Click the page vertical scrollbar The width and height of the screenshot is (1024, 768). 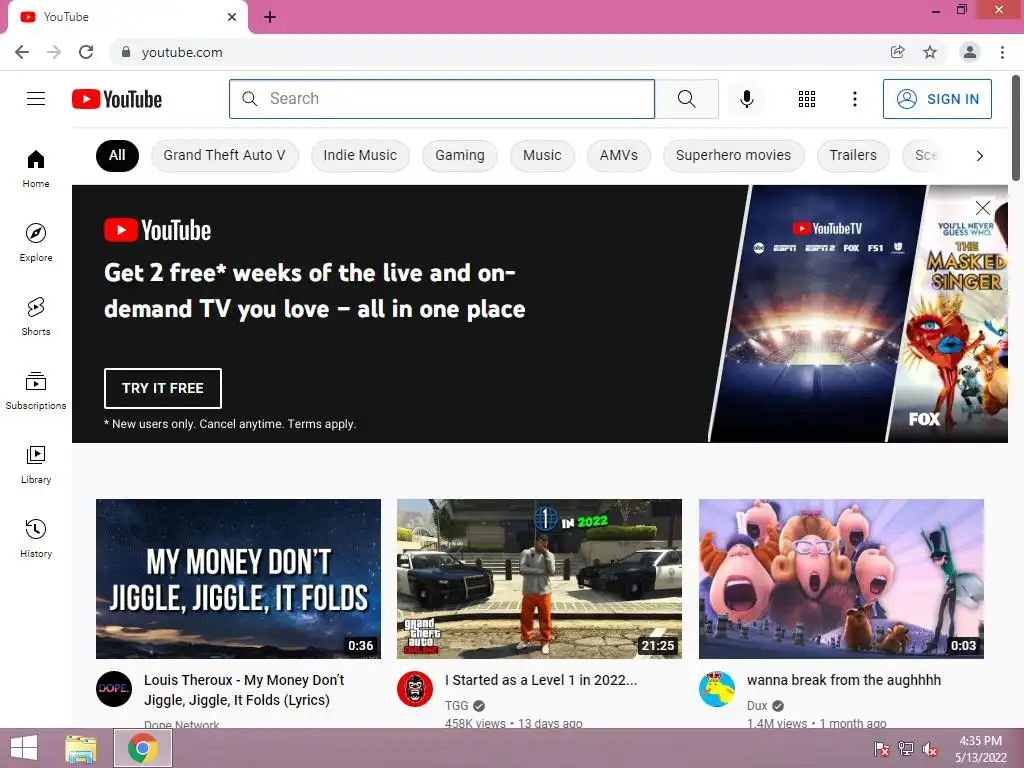pos(1016,129)
